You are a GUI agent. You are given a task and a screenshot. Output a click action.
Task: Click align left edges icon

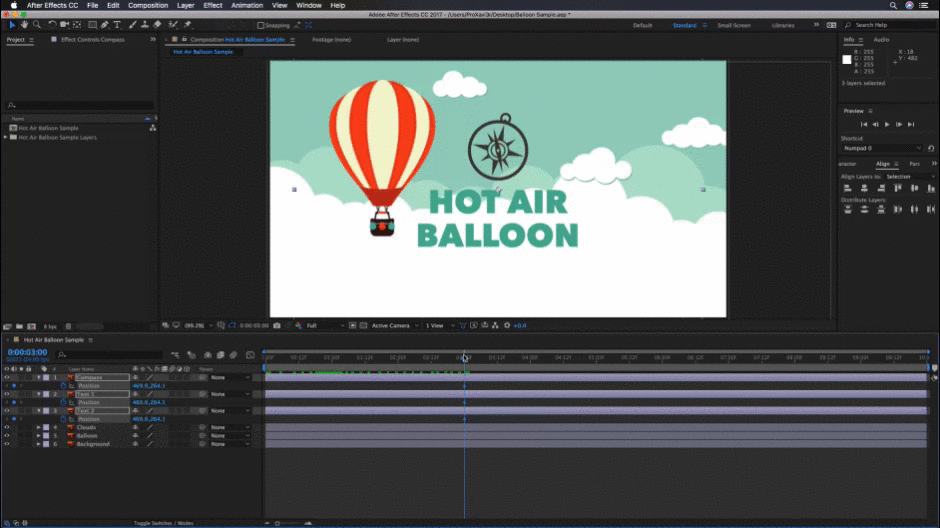[x=848, y=188]
